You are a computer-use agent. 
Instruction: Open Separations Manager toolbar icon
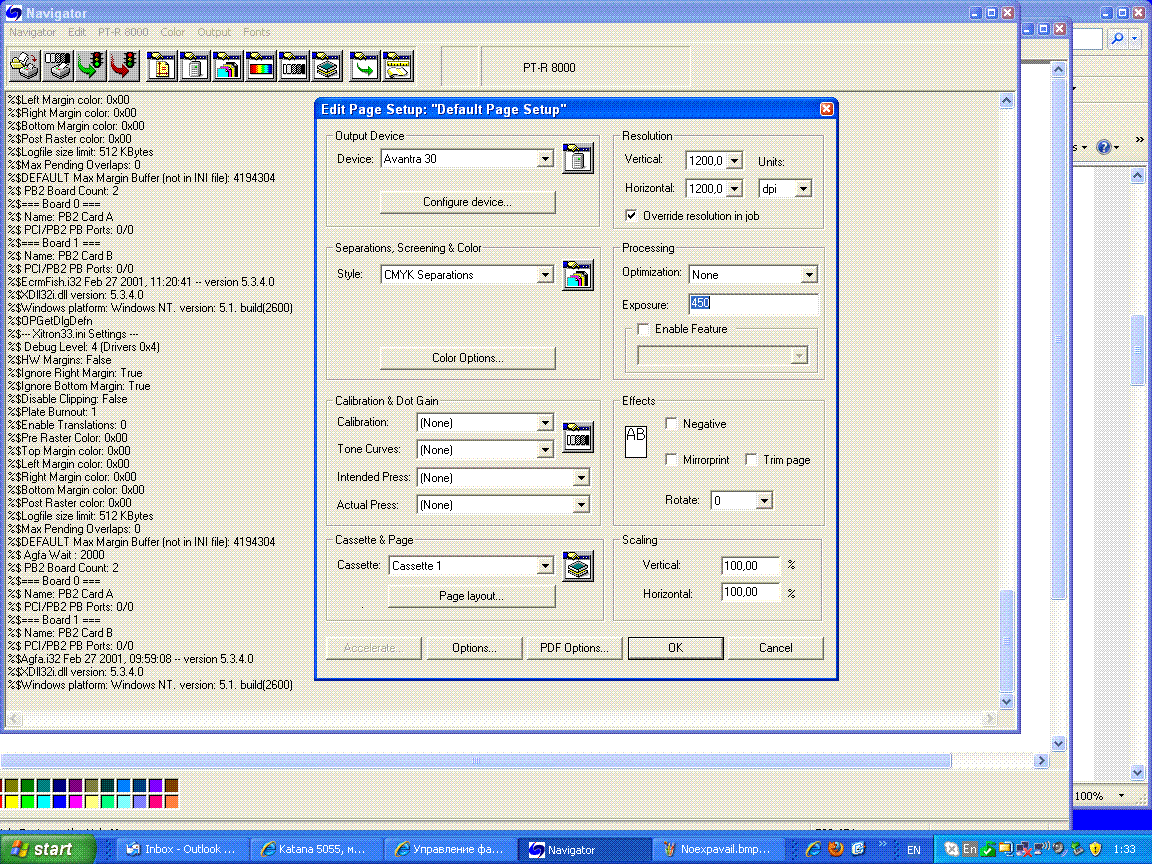[x=227, y=65]
